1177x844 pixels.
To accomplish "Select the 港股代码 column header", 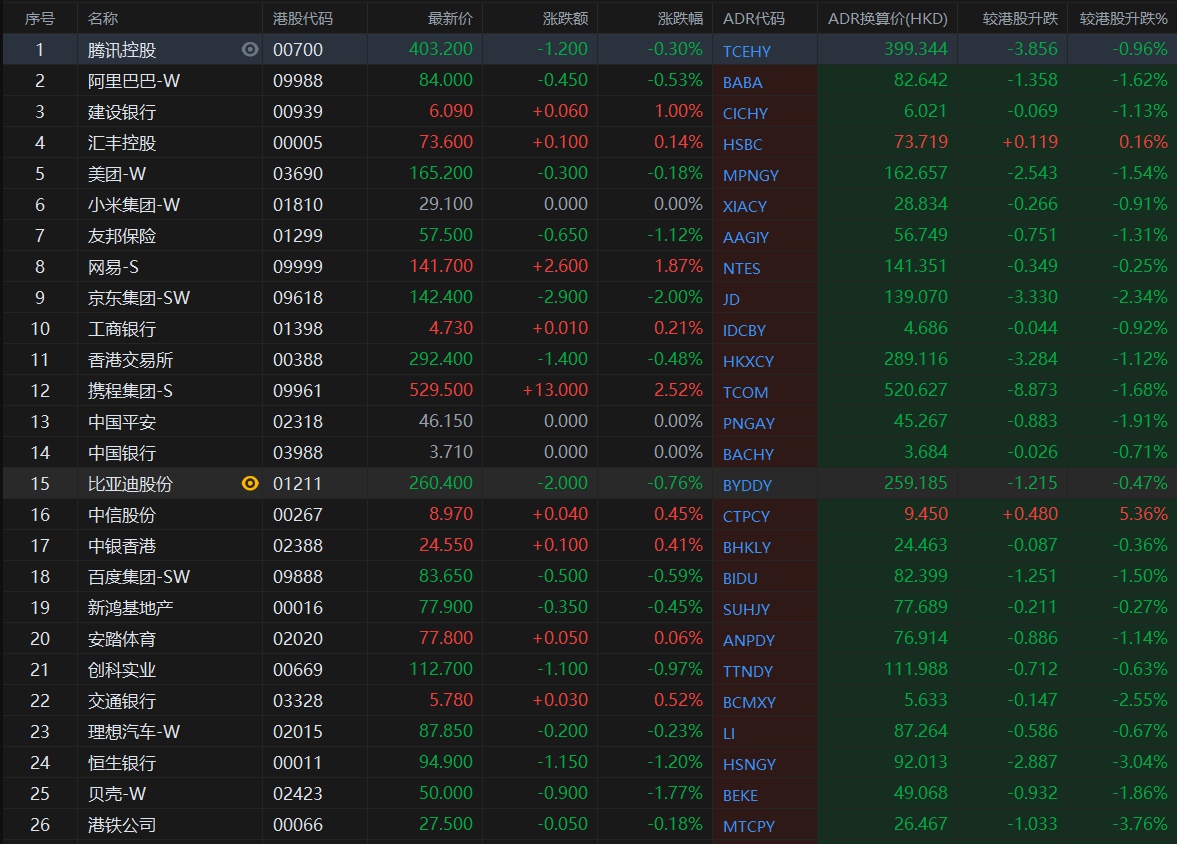I will (x=303, y=19).
